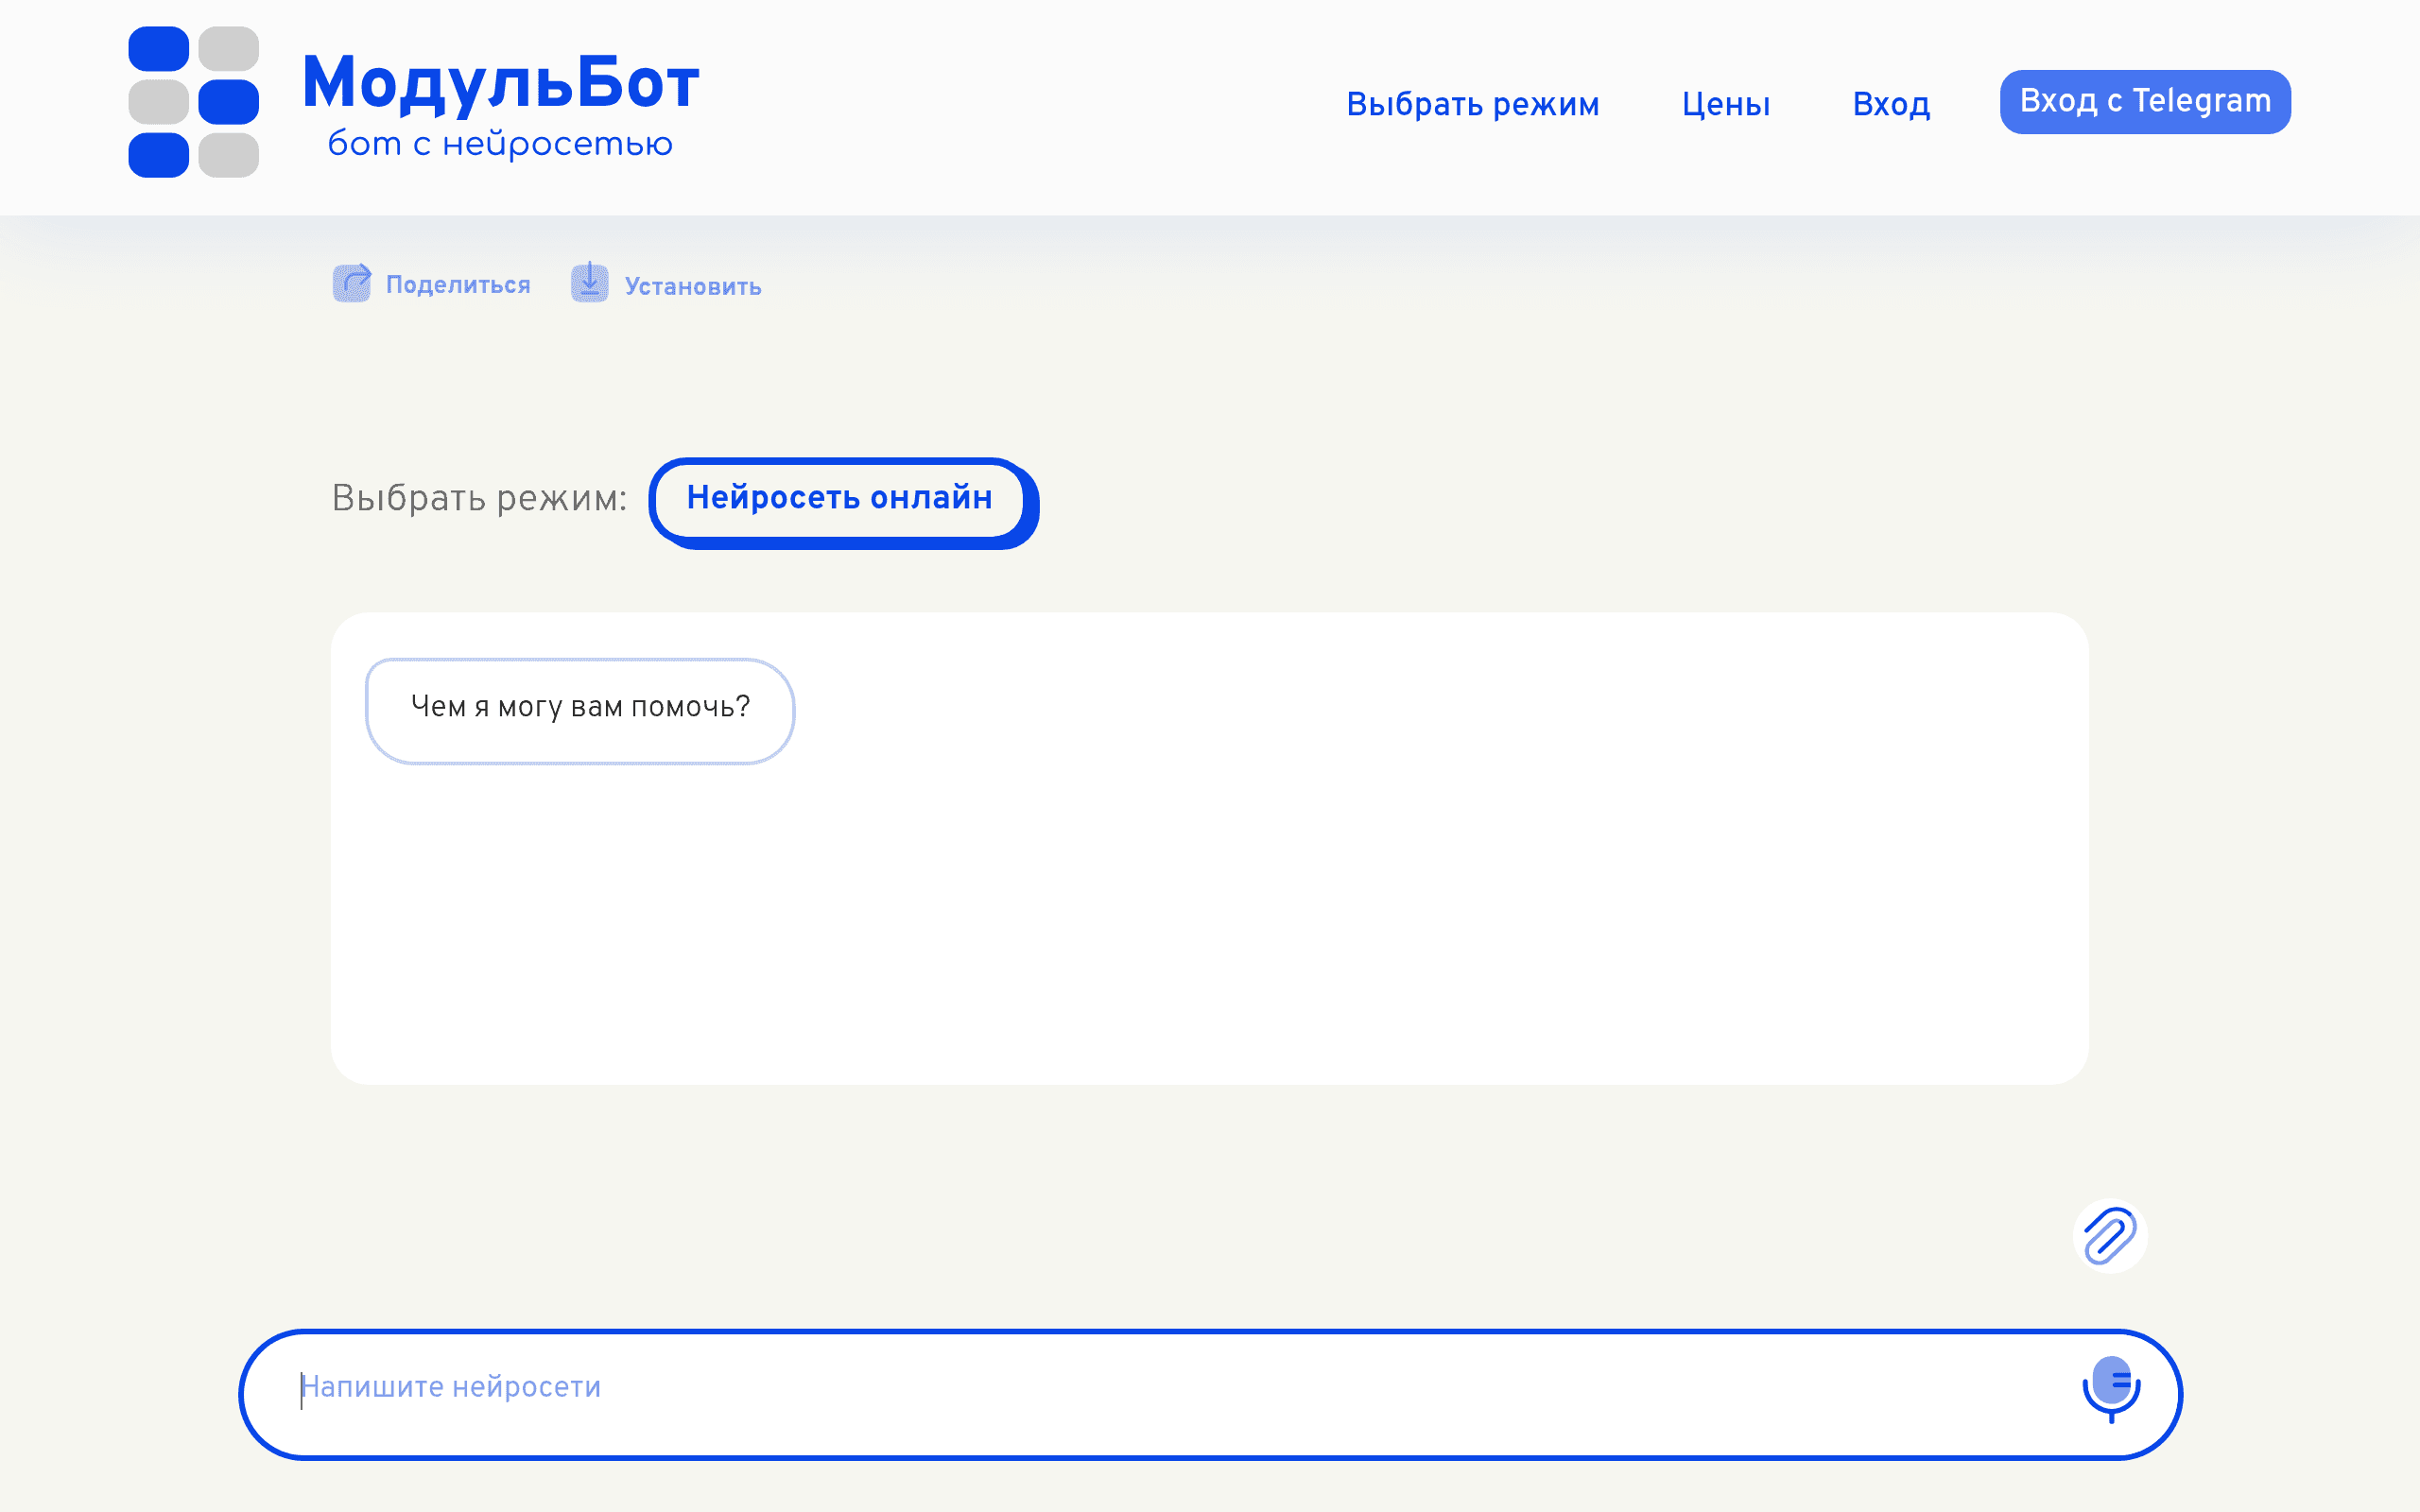Open the Вход login link

[1891, 104]
